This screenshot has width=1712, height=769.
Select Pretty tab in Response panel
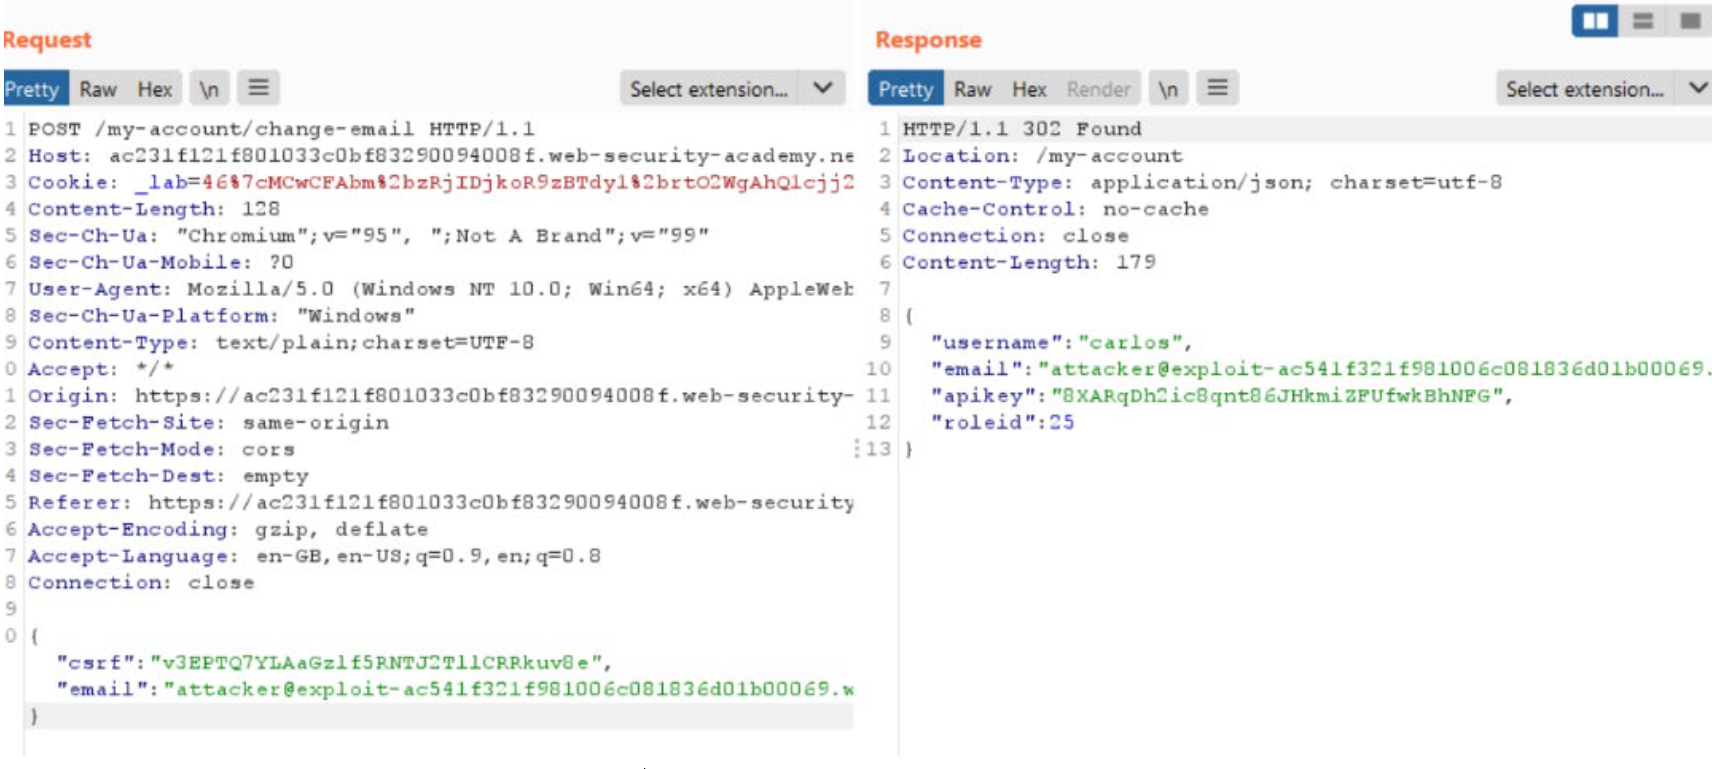906,89
